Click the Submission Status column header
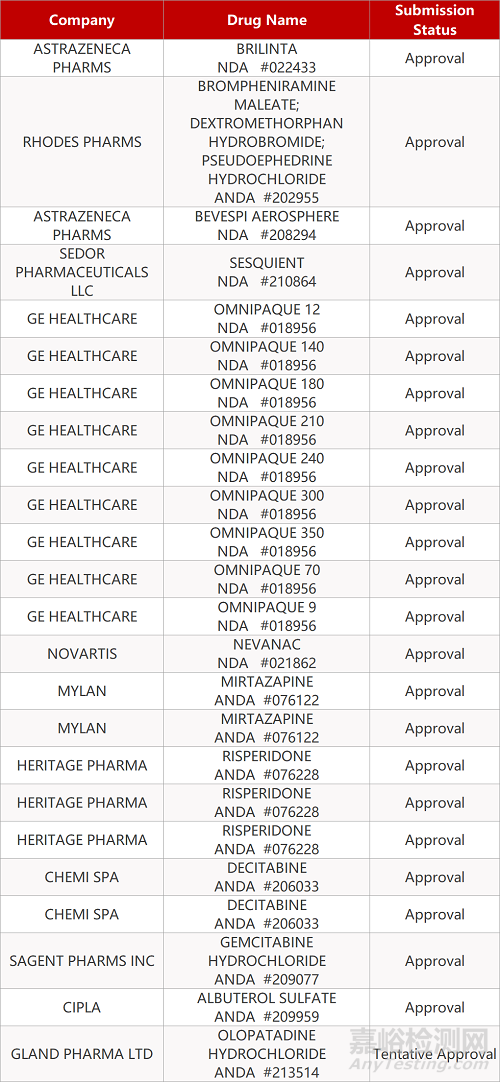 coord(434,20)
